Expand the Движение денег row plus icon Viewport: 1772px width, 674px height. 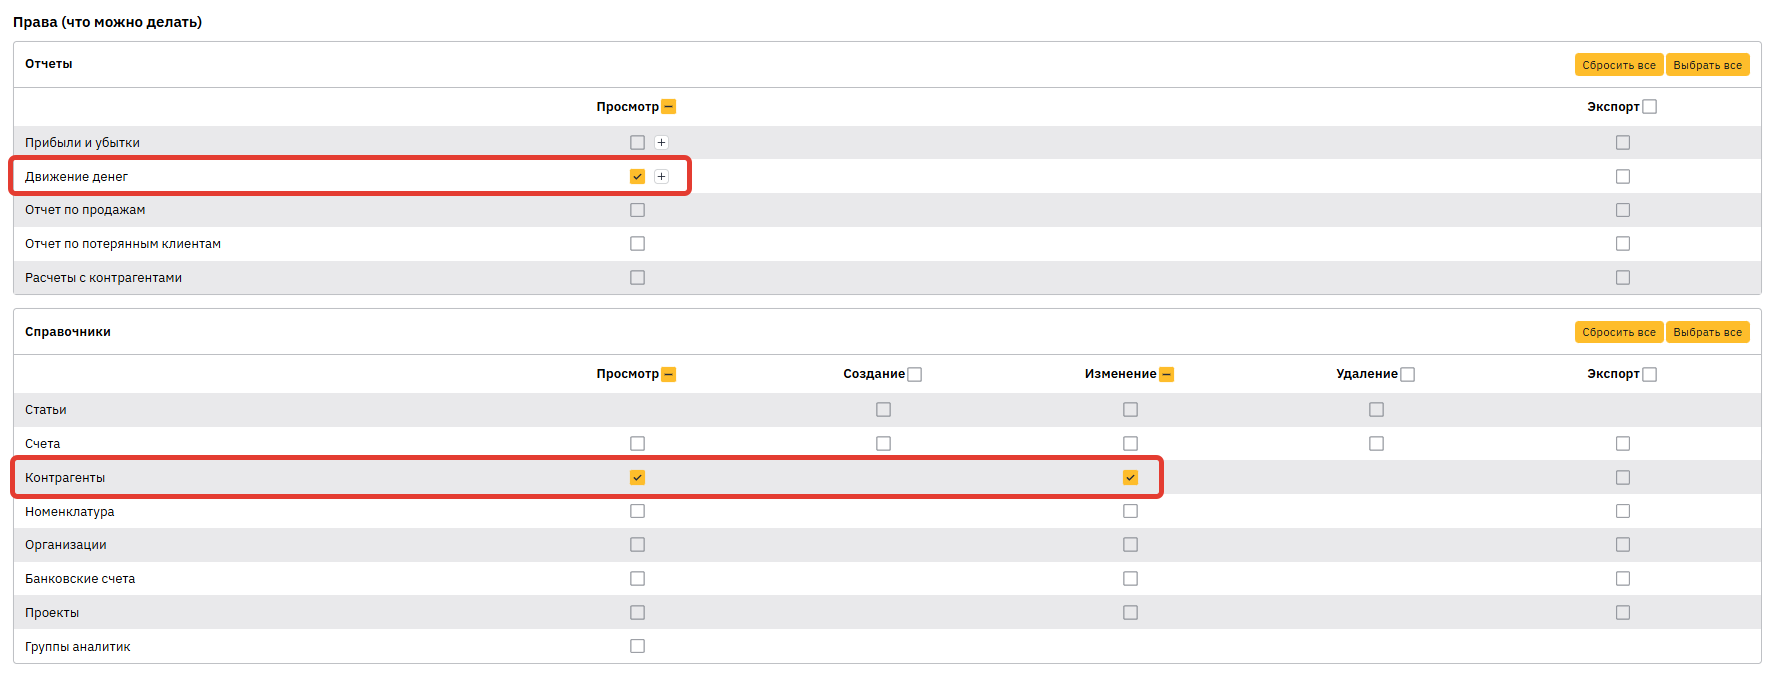pyautogui.click(x=661, y=177)
